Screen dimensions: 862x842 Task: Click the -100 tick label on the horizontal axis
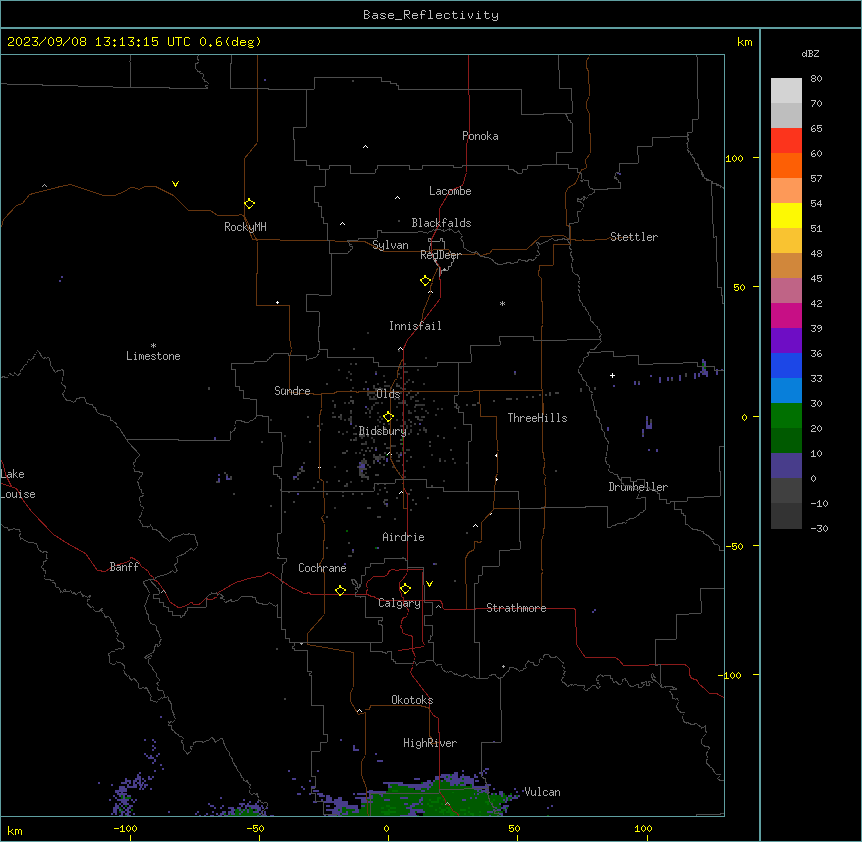tap(125, 828)
